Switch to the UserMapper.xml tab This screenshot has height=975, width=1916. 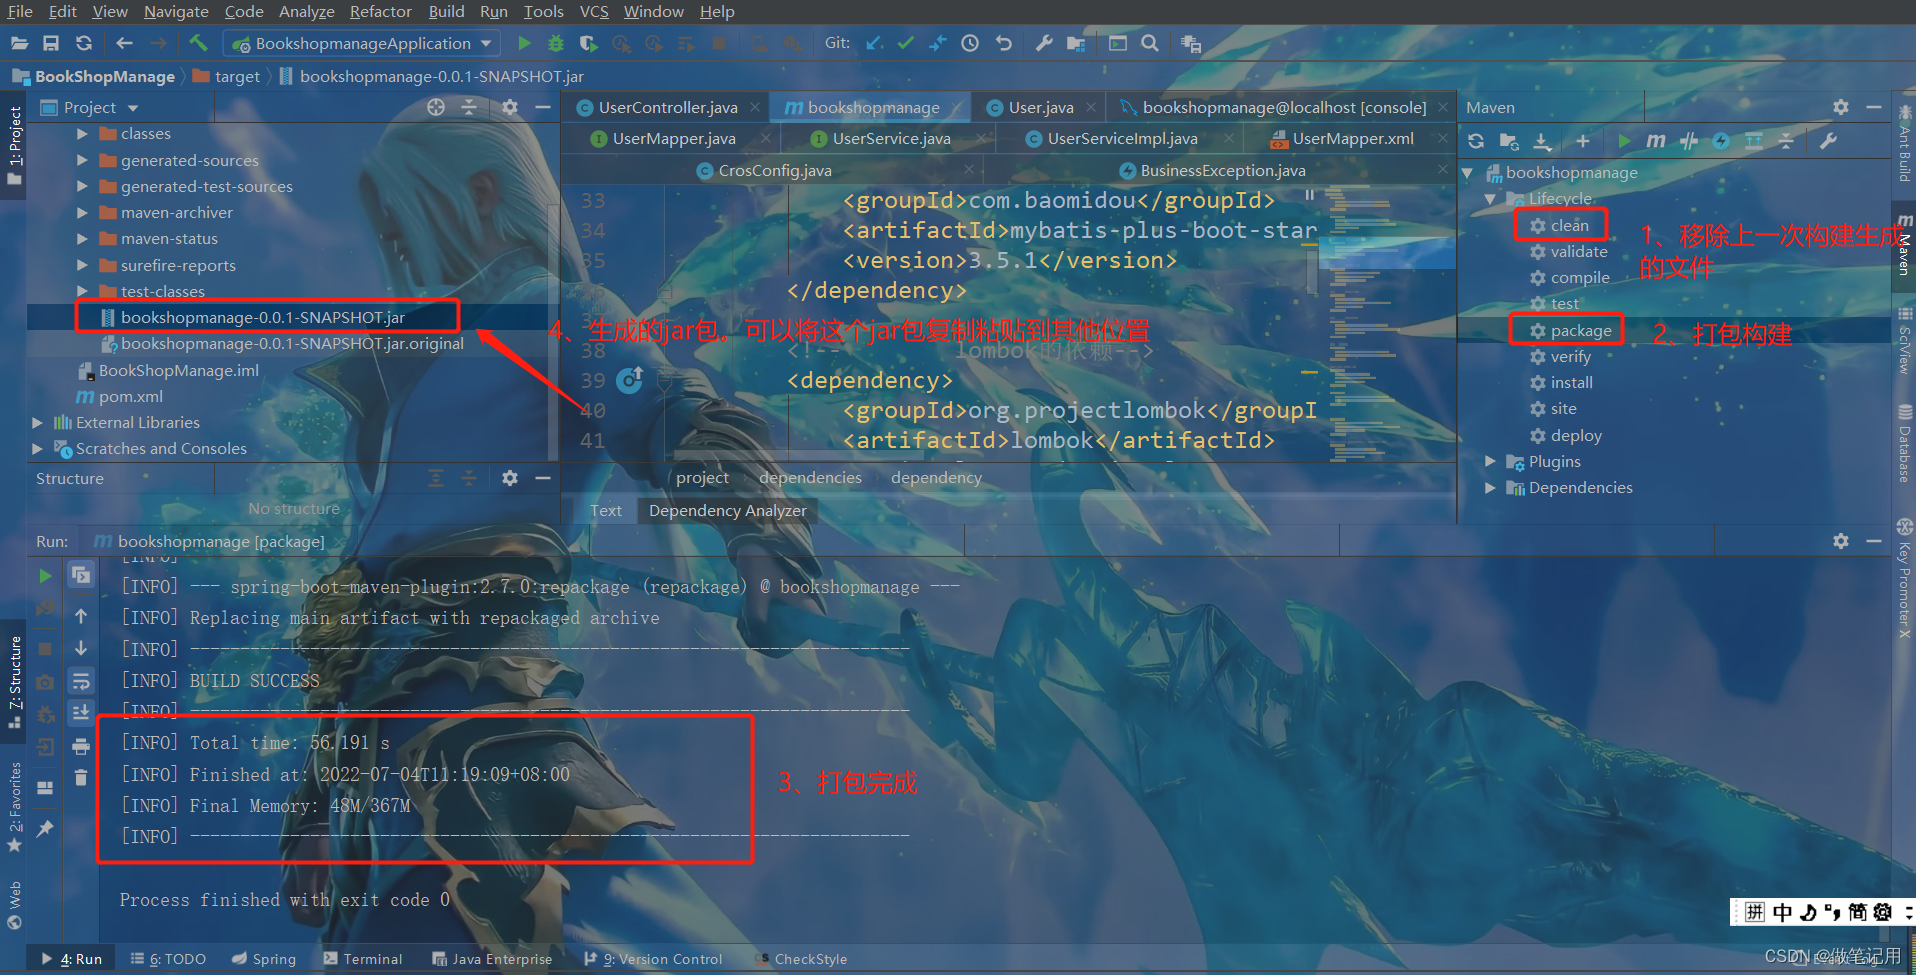click(1353, 138)
